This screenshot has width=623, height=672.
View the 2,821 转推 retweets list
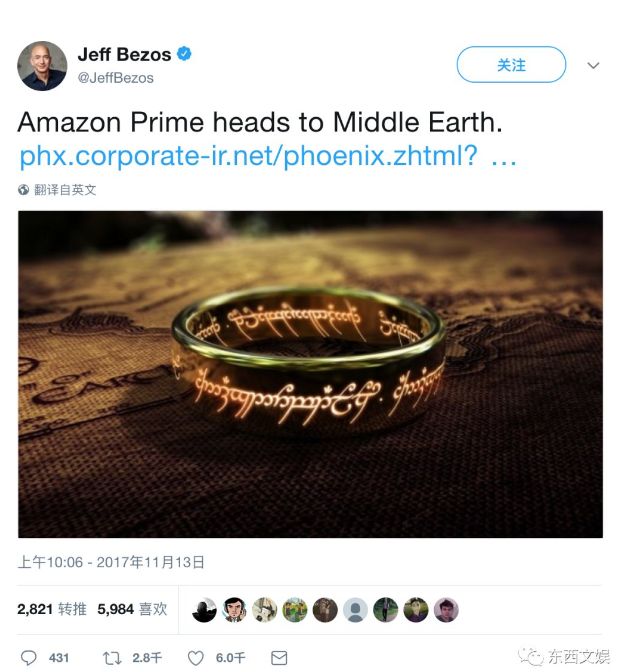[52, 608]
